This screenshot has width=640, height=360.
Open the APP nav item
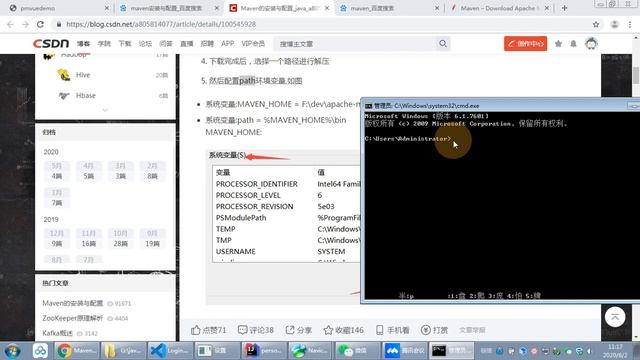pyautogui.click(x=227, y=44)
